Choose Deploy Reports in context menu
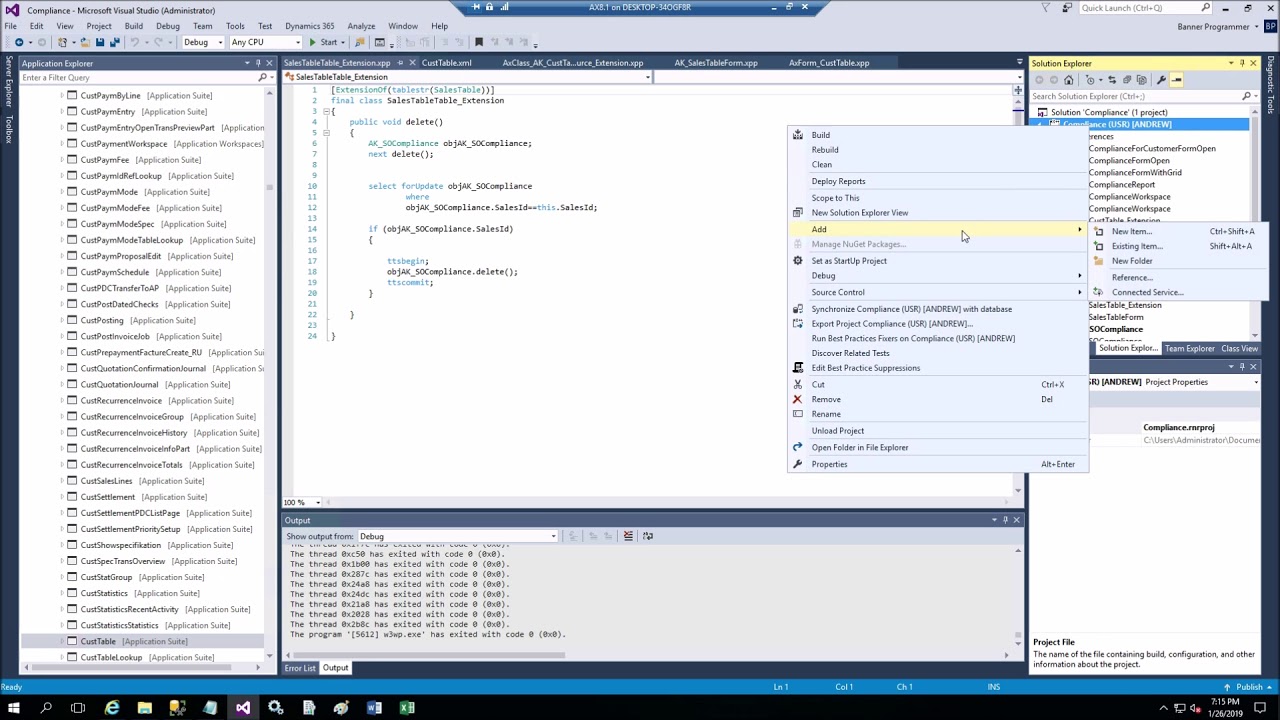The height and width of the screenshot is (720, 1280). (x=838, y=182)
